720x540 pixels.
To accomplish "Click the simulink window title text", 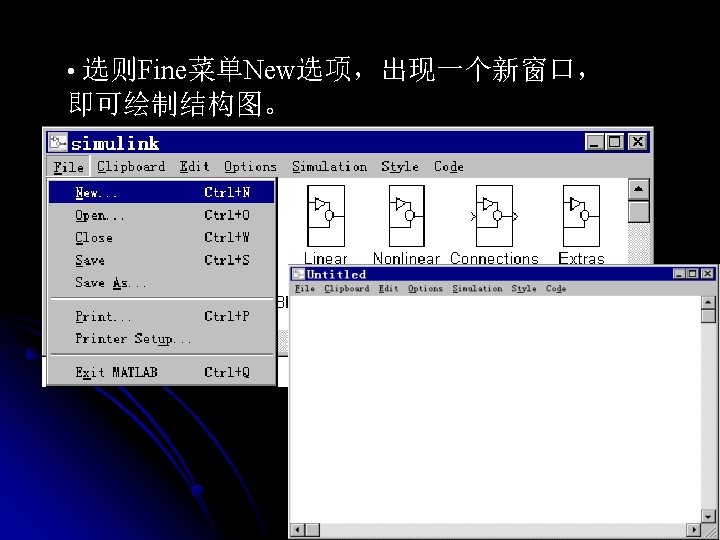I will tap(115, 143).
